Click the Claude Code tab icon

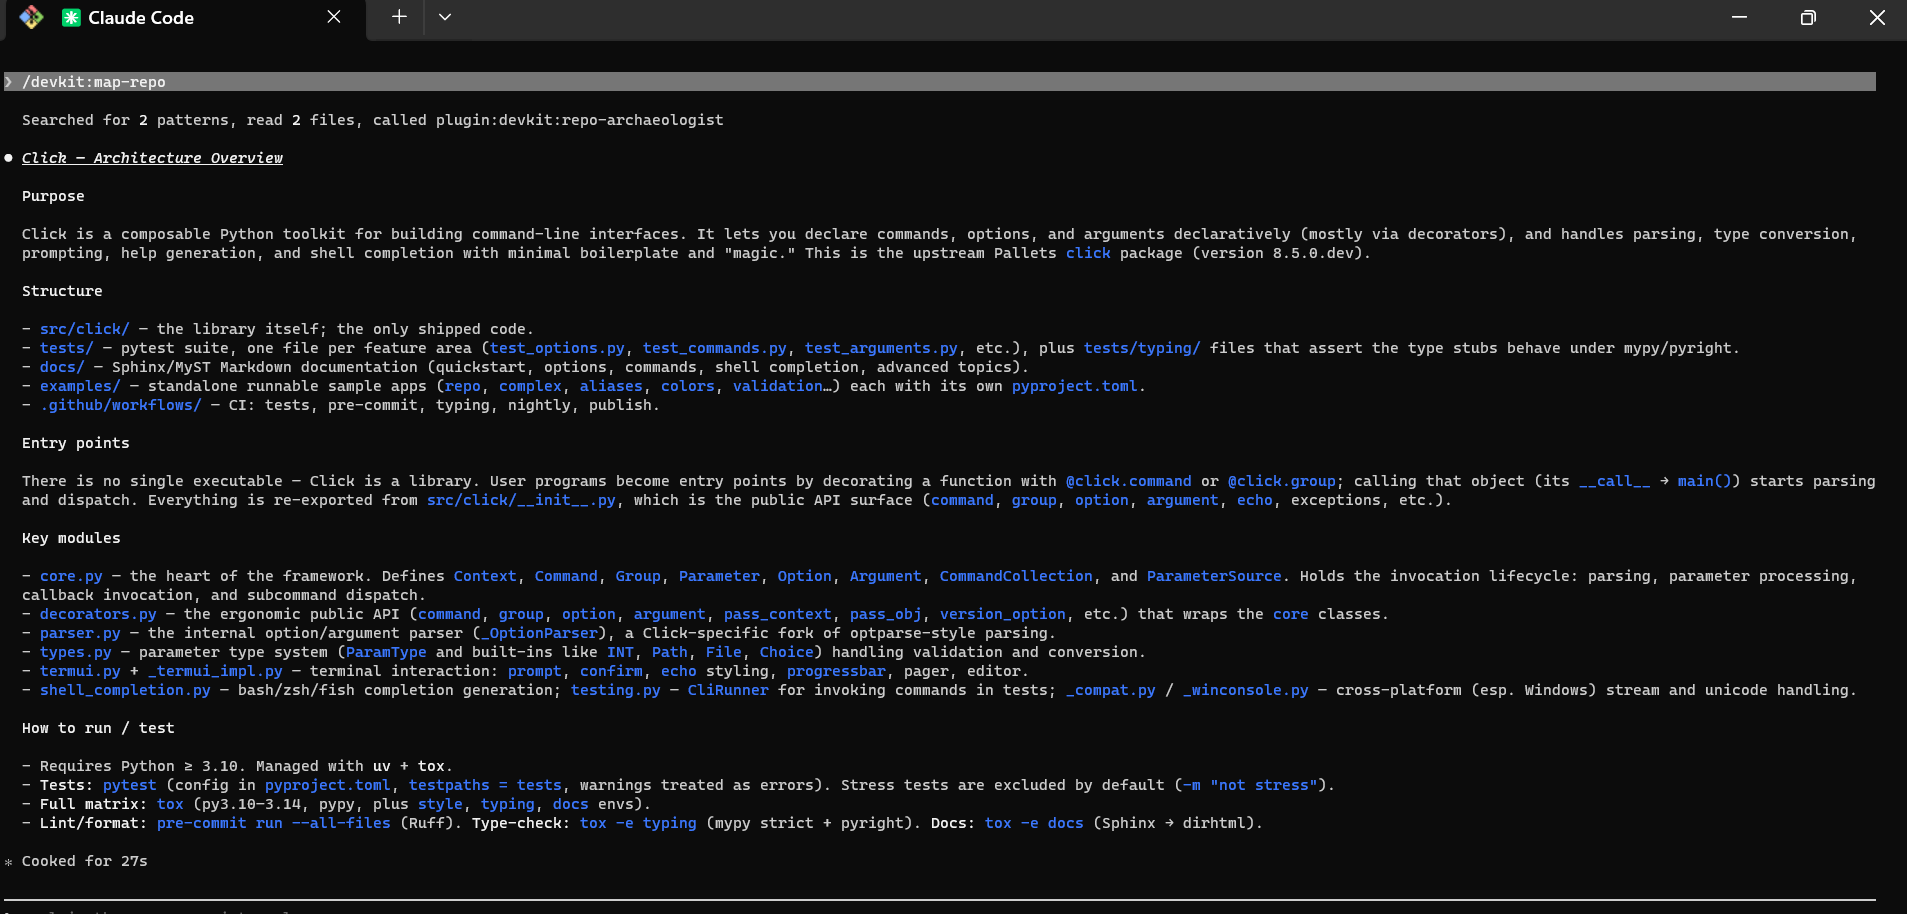[x=71, y=18]
